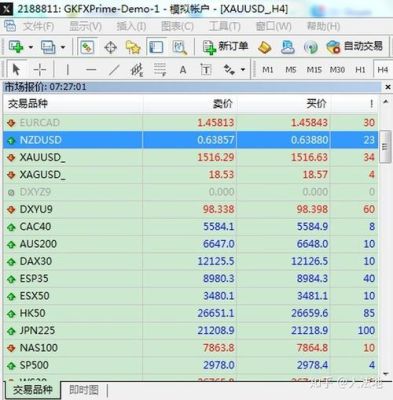
Task: Switch to the 交易品种 tab
Action: (x=33, y=390)
